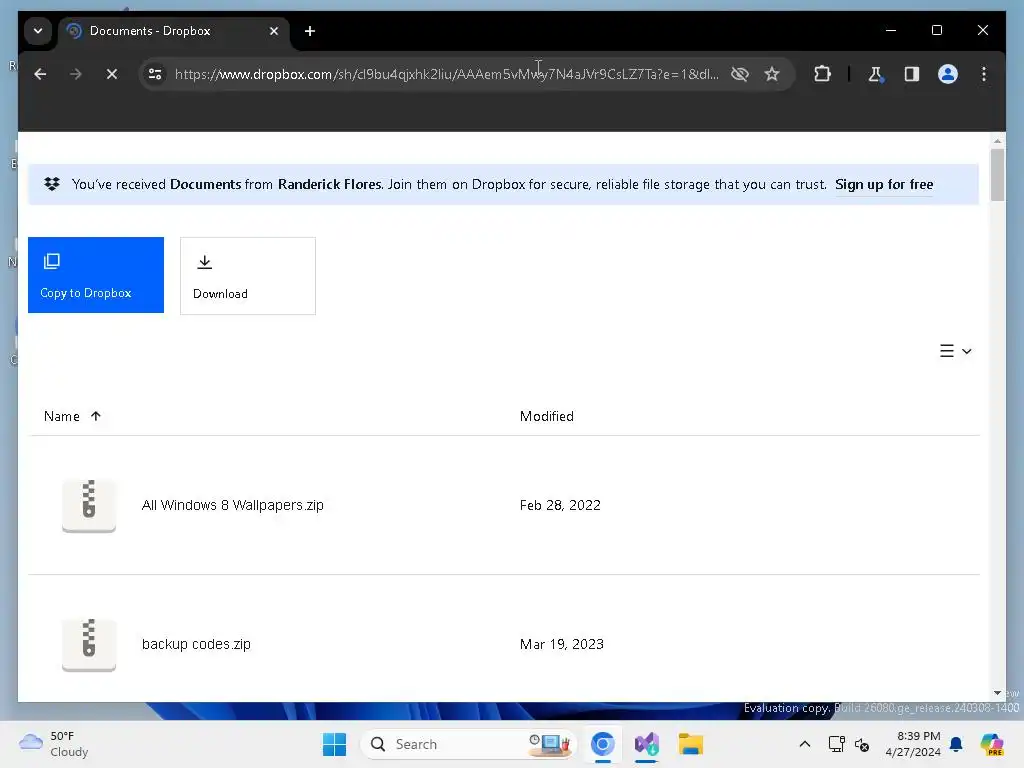Click the Modified column header

click(x=547, y=416)
